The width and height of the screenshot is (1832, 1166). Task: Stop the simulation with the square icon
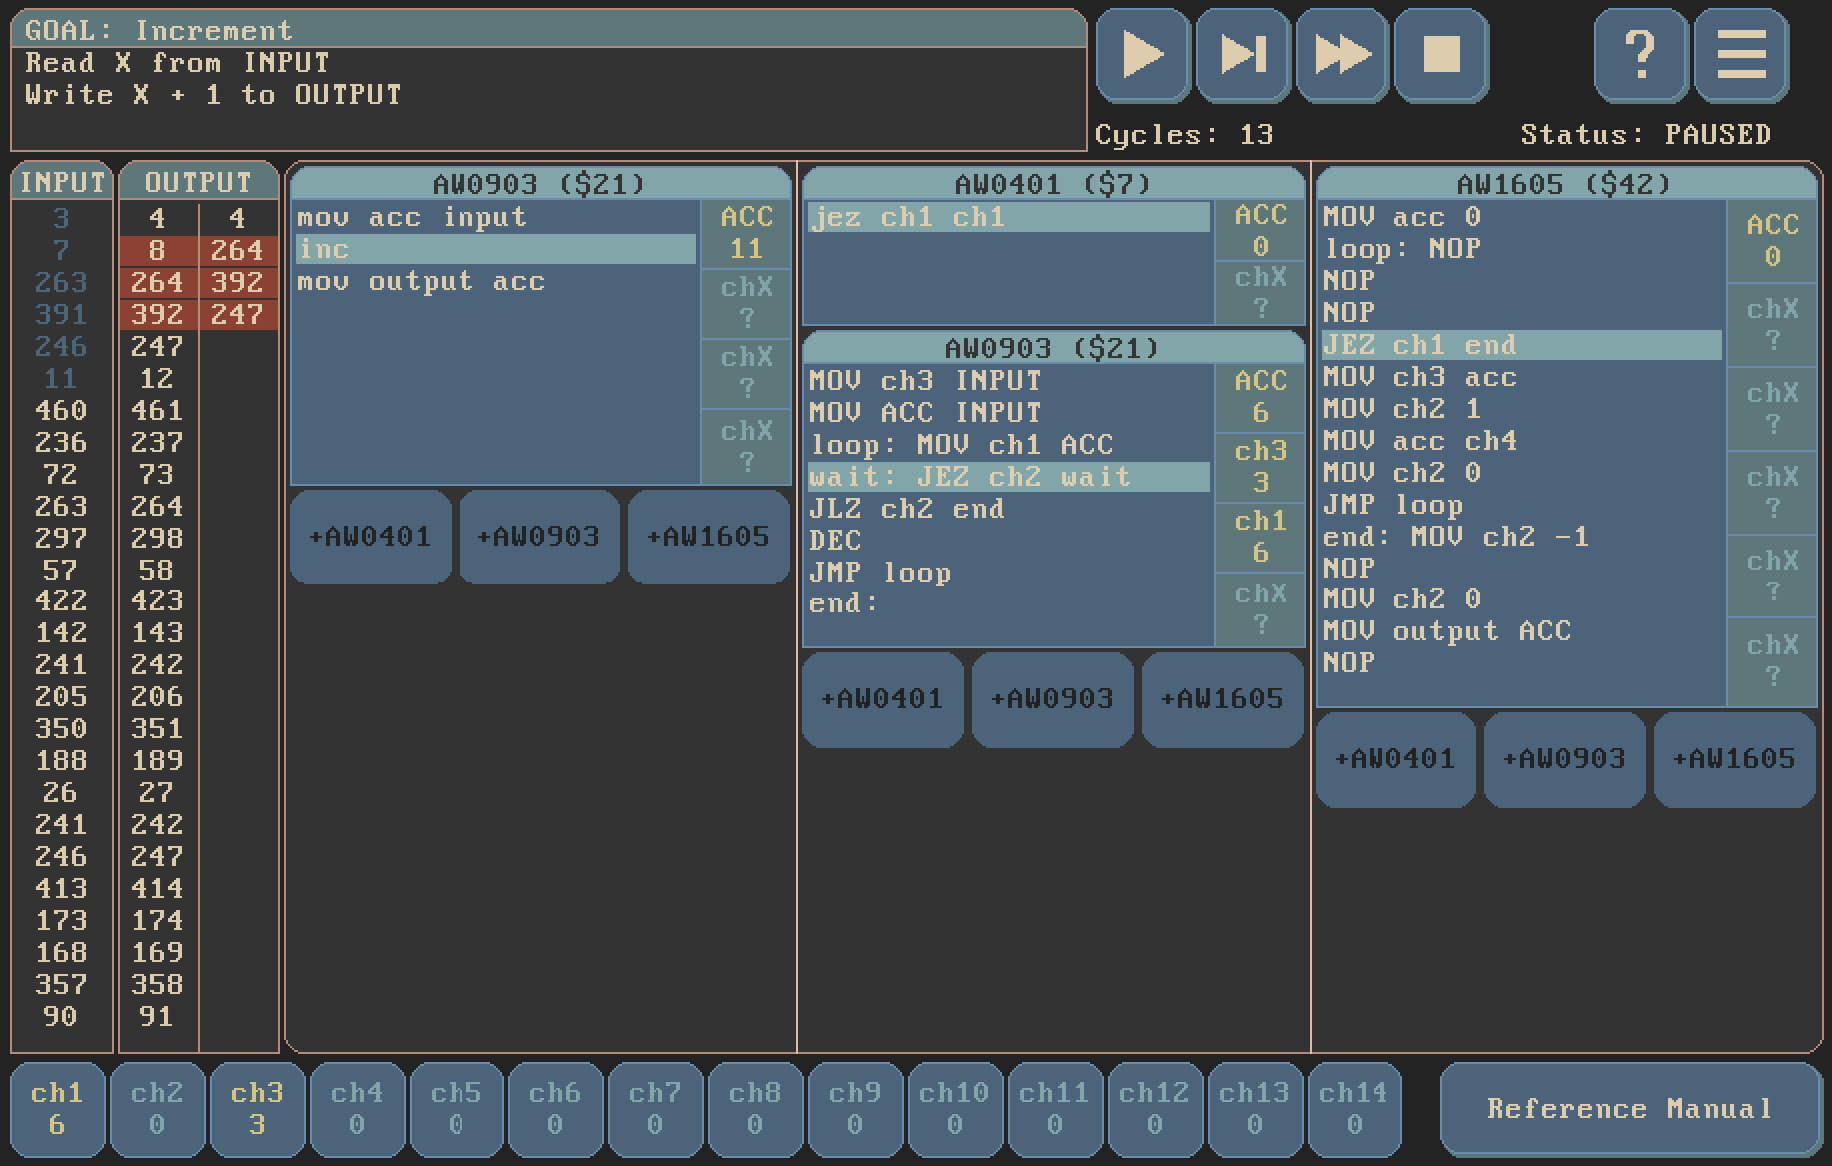pos(1441,55)
